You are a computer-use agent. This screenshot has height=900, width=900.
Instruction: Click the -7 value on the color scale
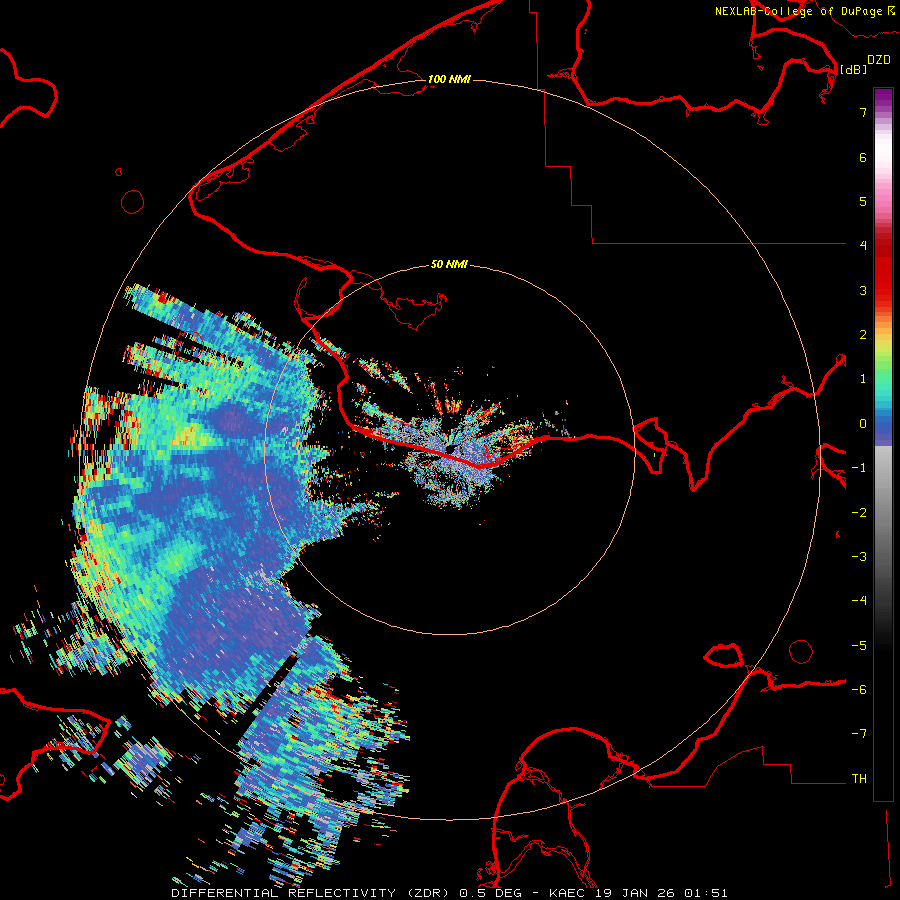pos(859,734)
